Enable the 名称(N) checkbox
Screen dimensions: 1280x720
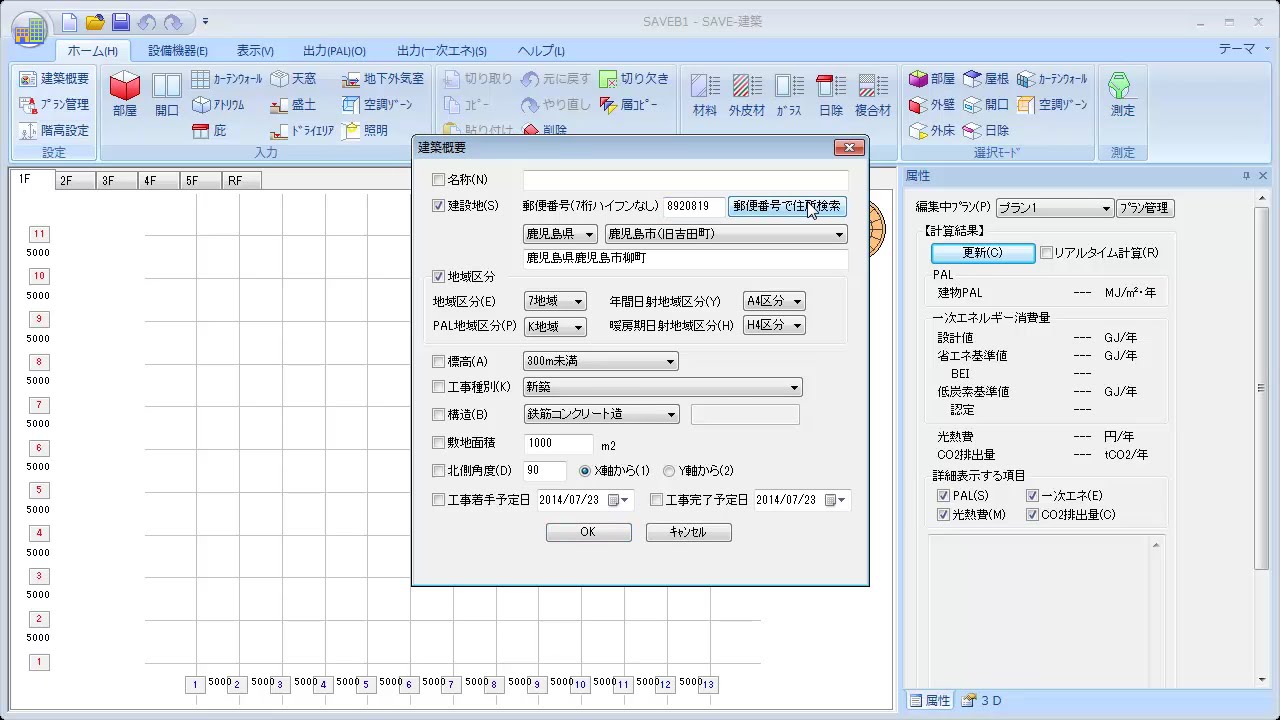tap(438, 180)
